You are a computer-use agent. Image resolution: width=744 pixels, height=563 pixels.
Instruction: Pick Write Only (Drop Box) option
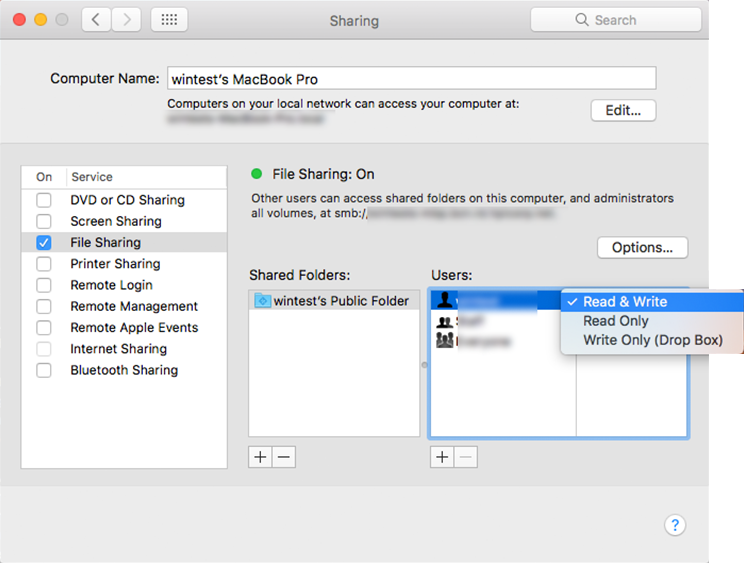[x=652, y=340]
